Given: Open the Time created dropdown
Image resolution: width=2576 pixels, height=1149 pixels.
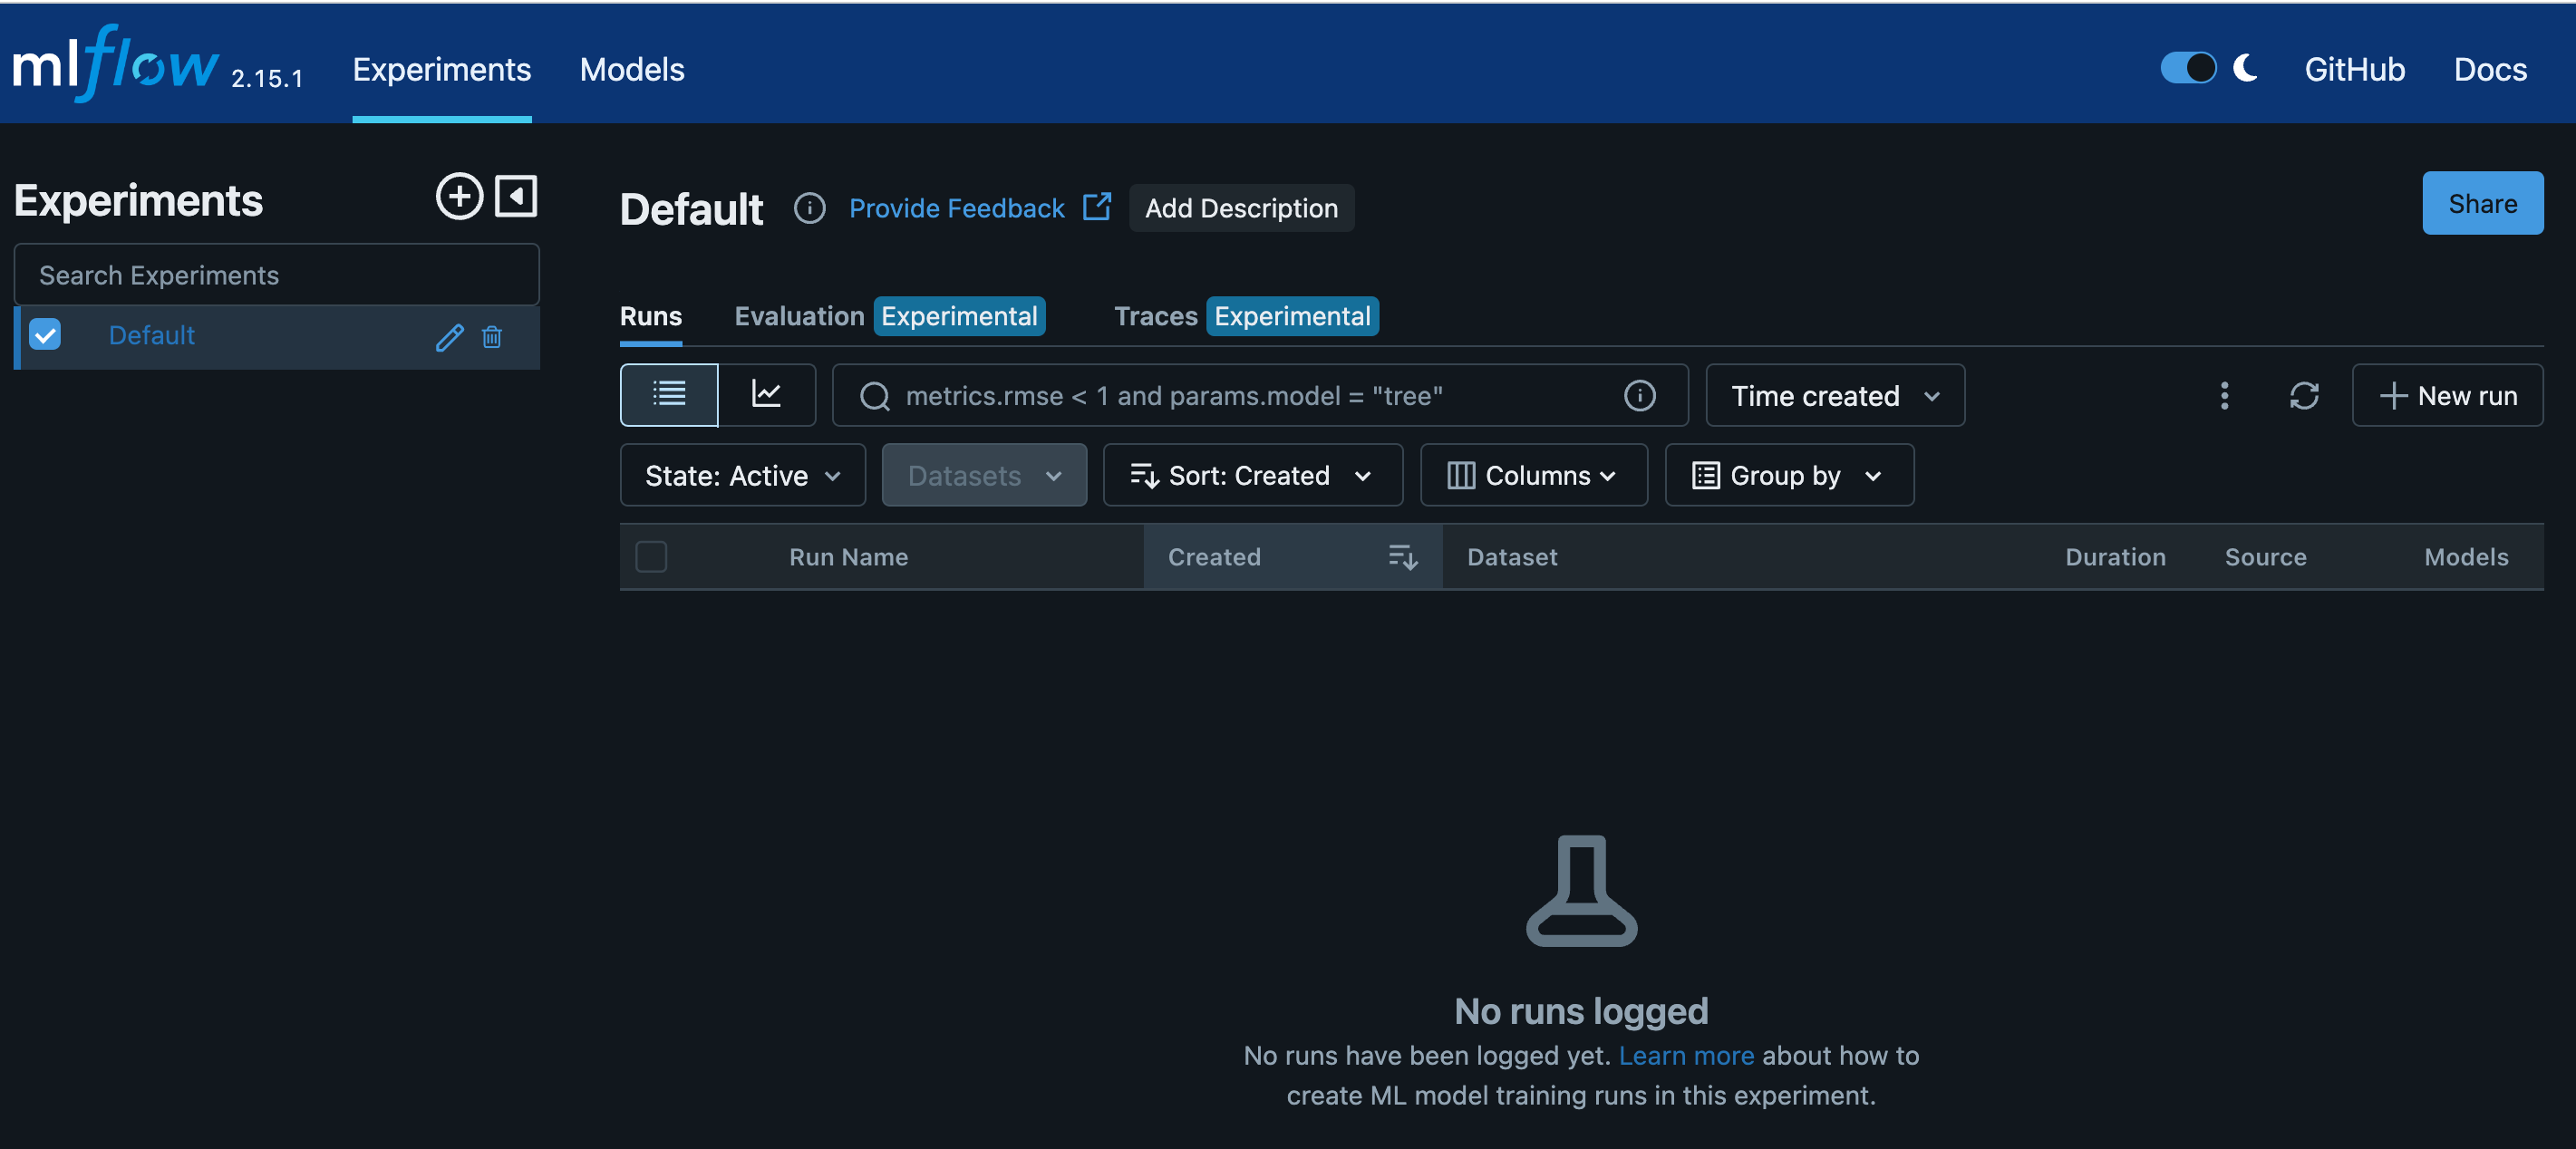Looking at the screenshot, I should pyautogui.click(x=1834, y=396).
